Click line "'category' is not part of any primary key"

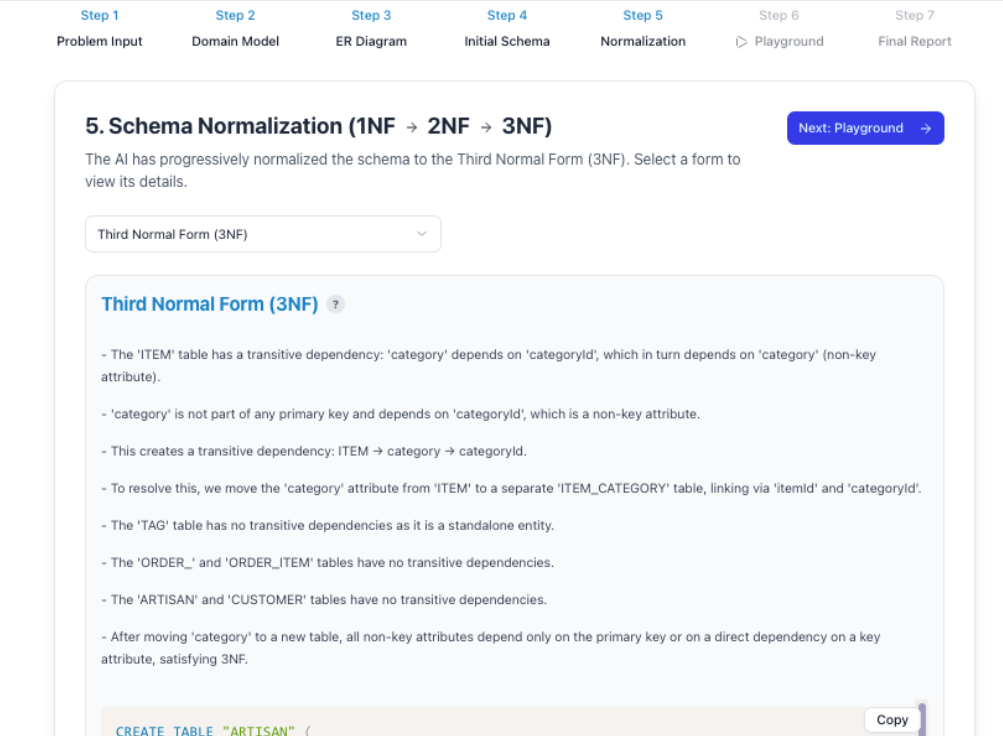point(400,414)
